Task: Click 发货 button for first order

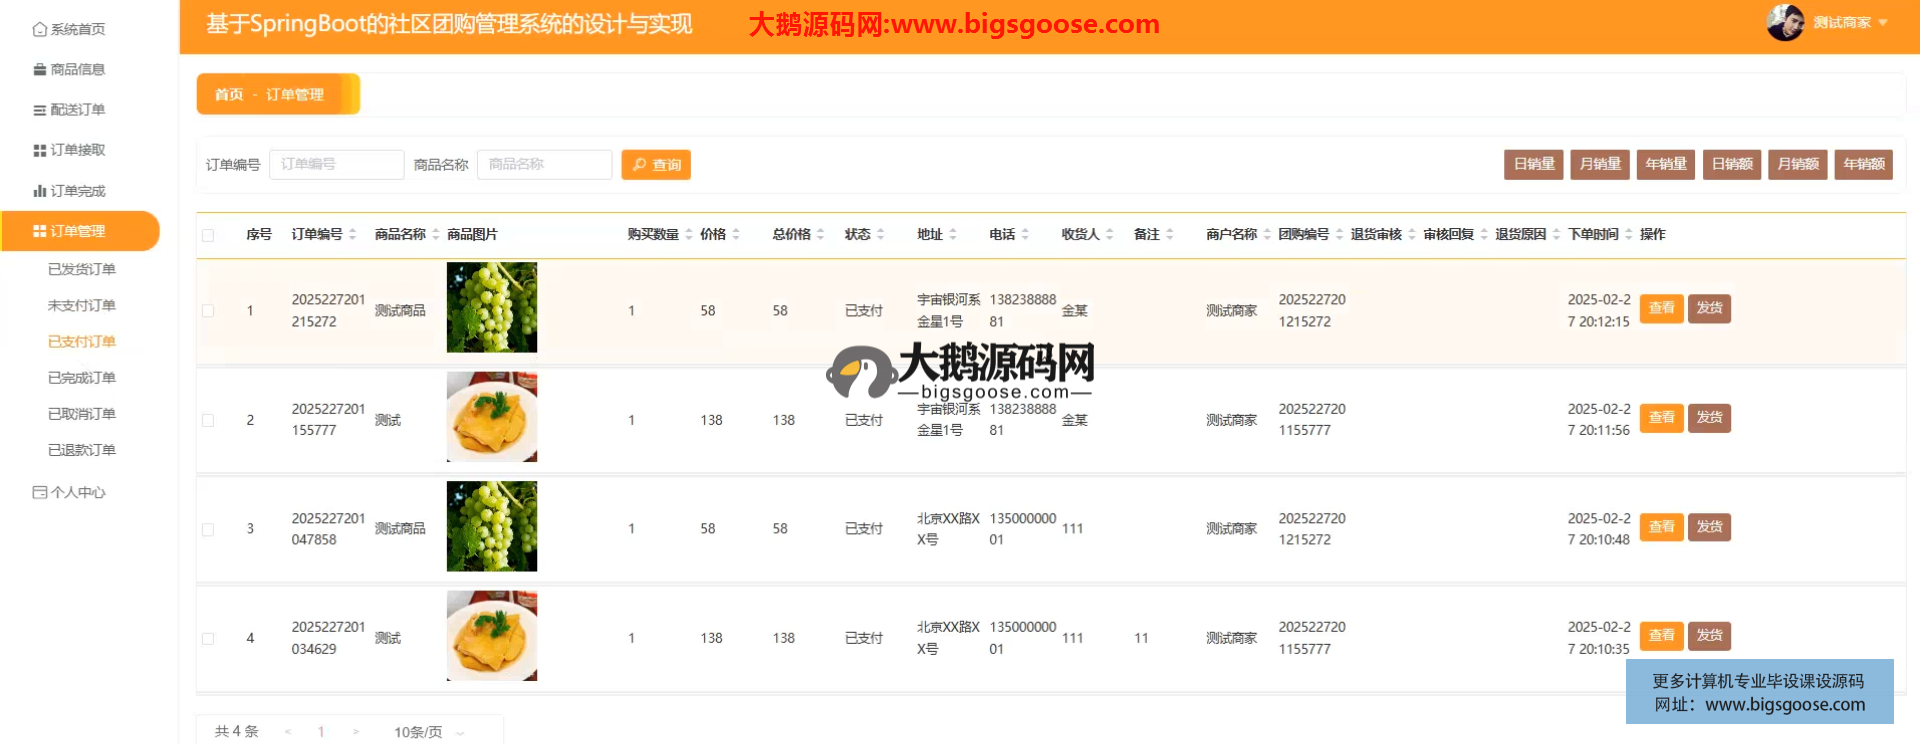Action: click(x=1709, y=308)
